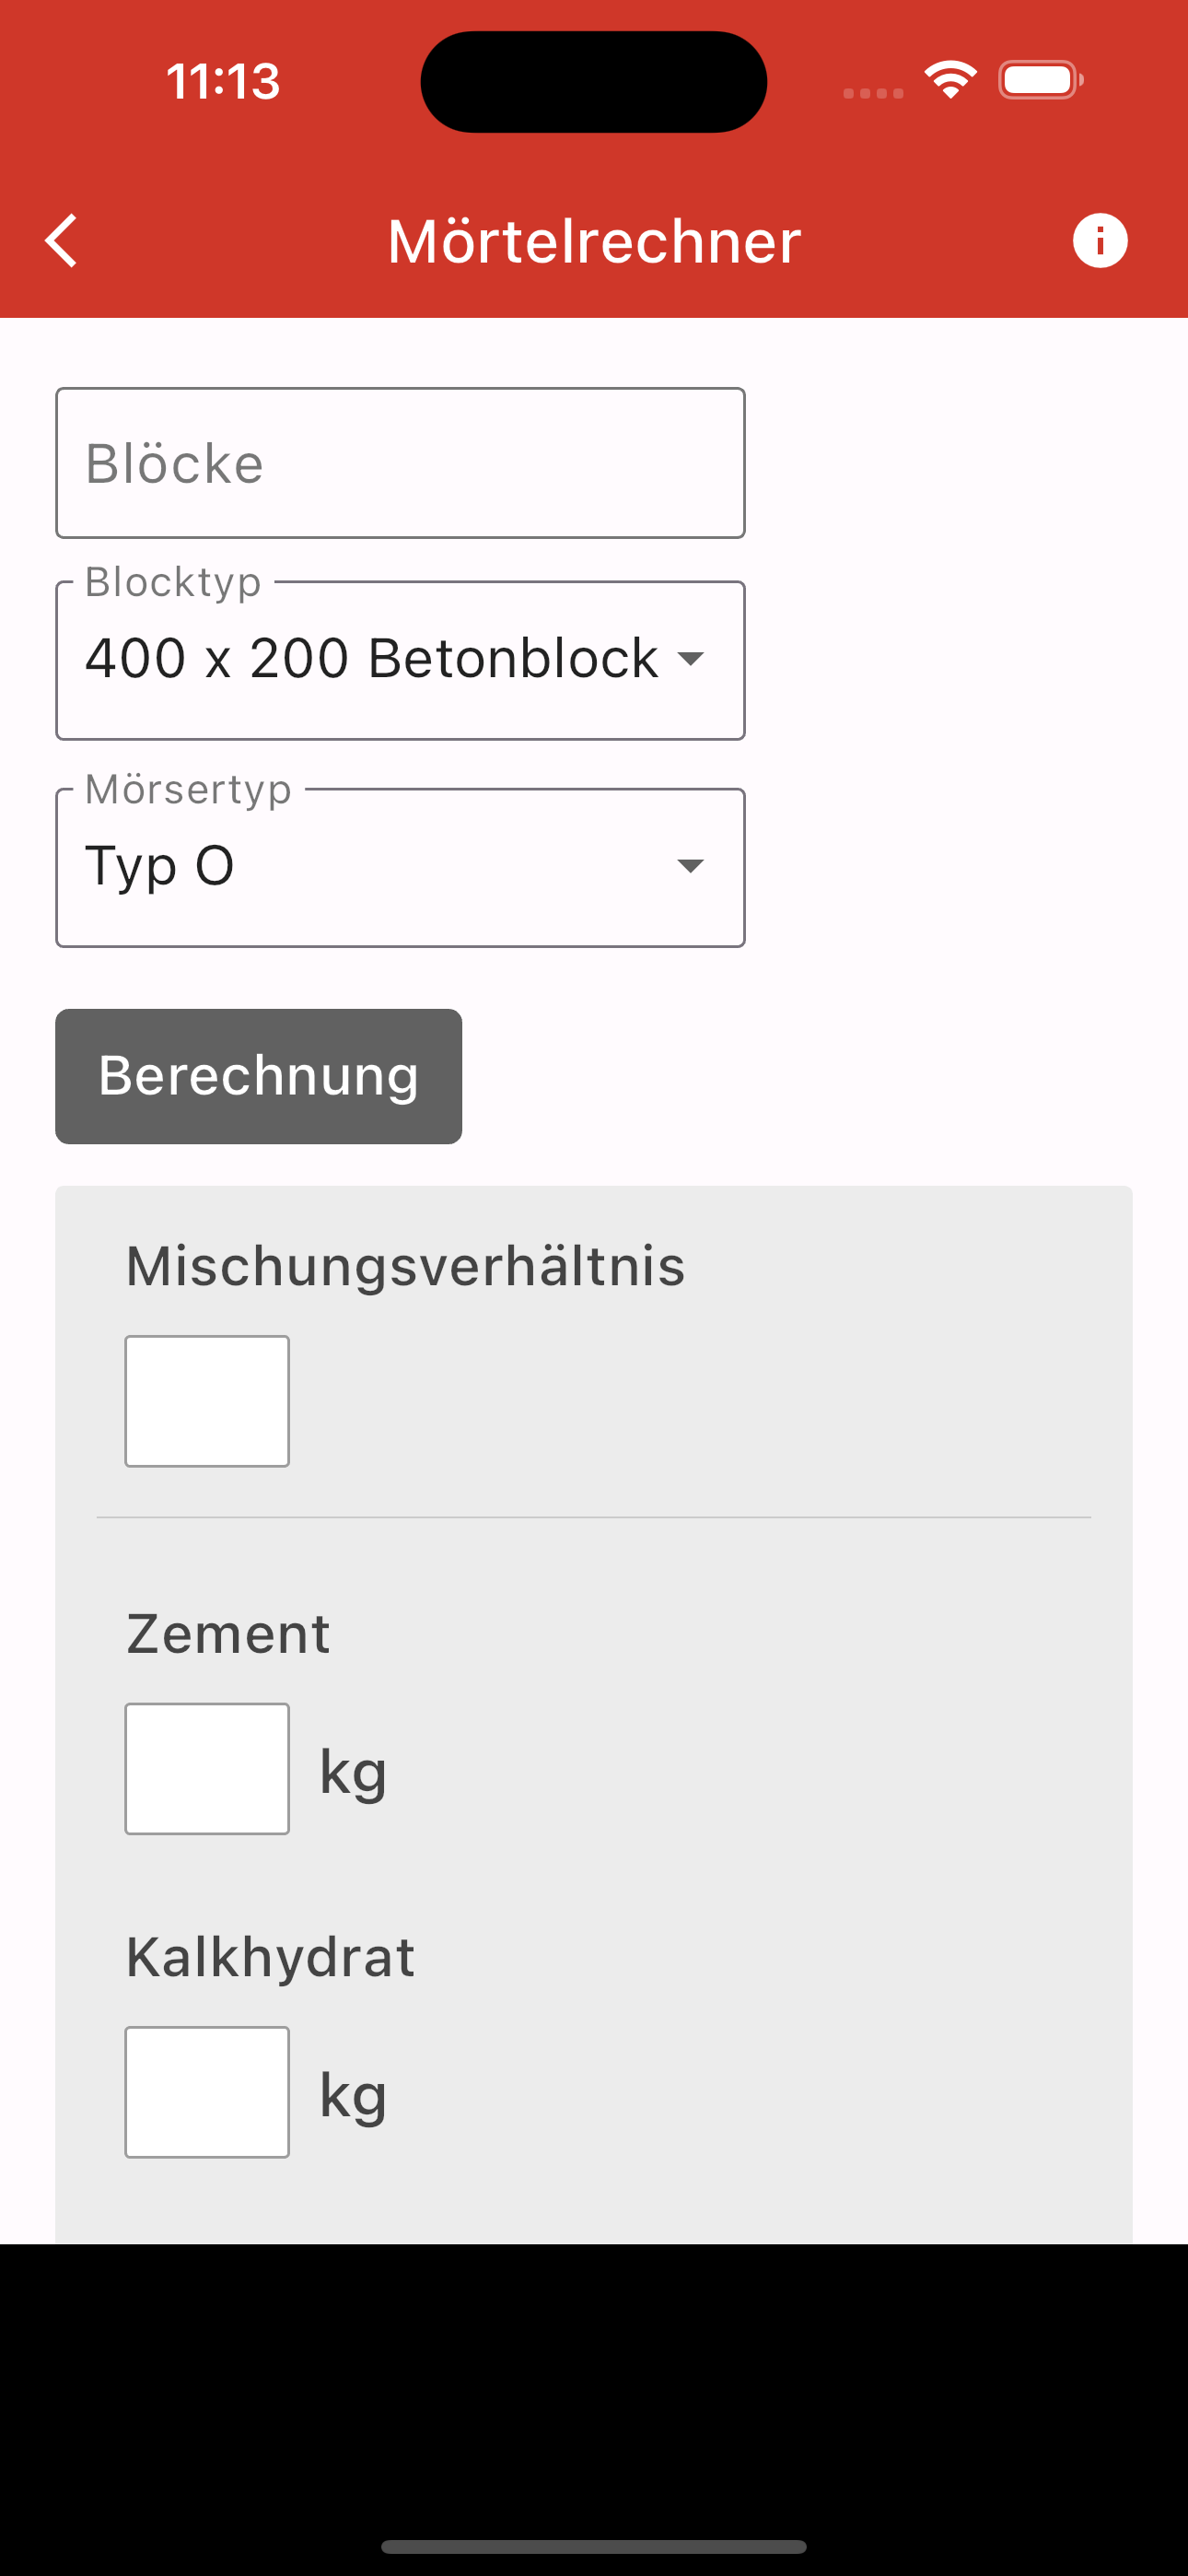Tap the Kalkhydrat label
The height and width of the screenshot is (2576, 1188).
270,1957
